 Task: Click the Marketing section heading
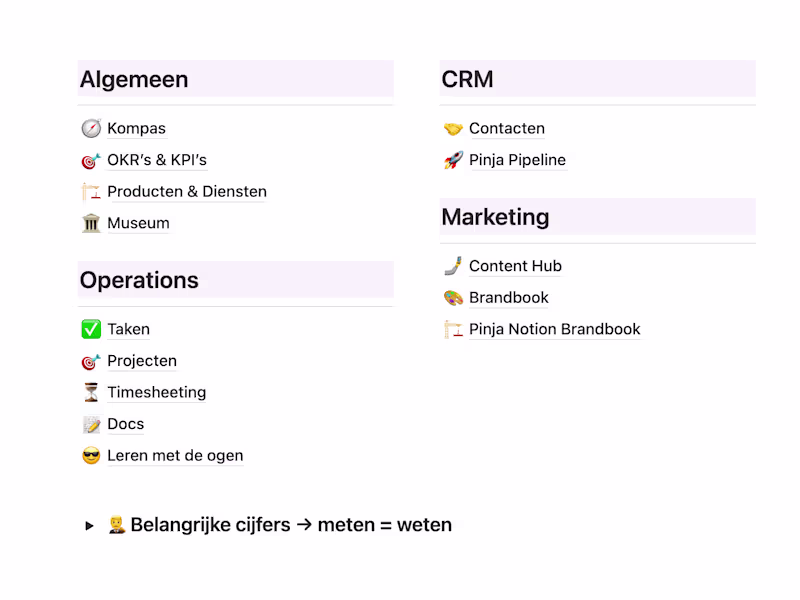(495, 216)
